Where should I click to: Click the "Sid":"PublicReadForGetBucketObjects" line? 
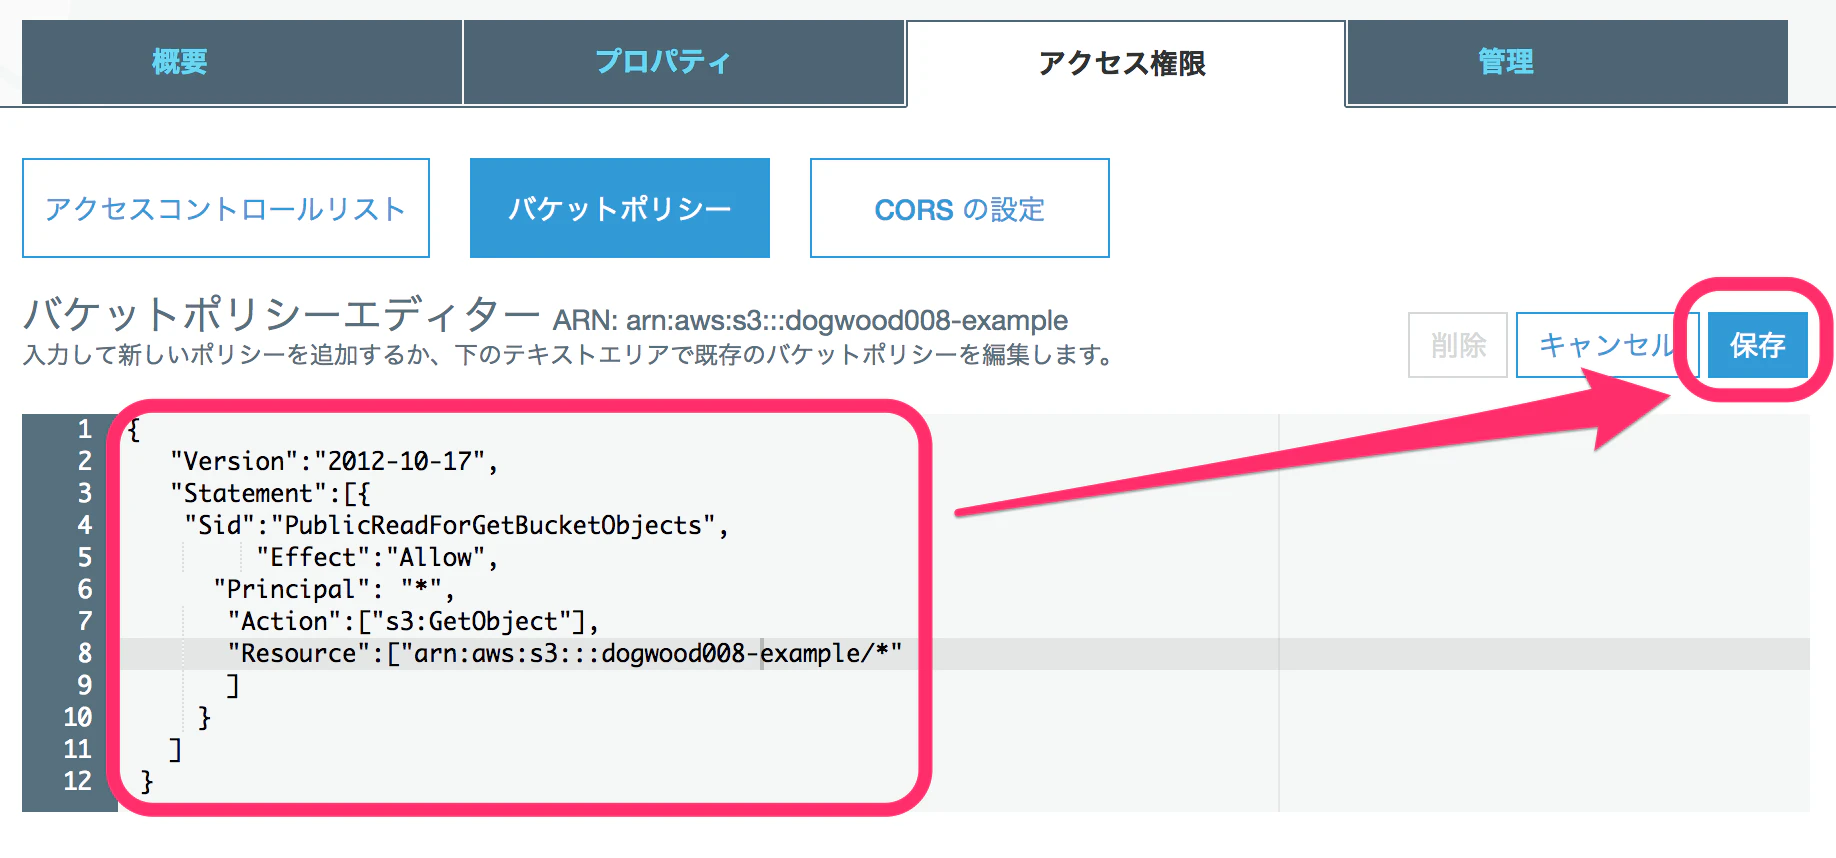(457, 525)
